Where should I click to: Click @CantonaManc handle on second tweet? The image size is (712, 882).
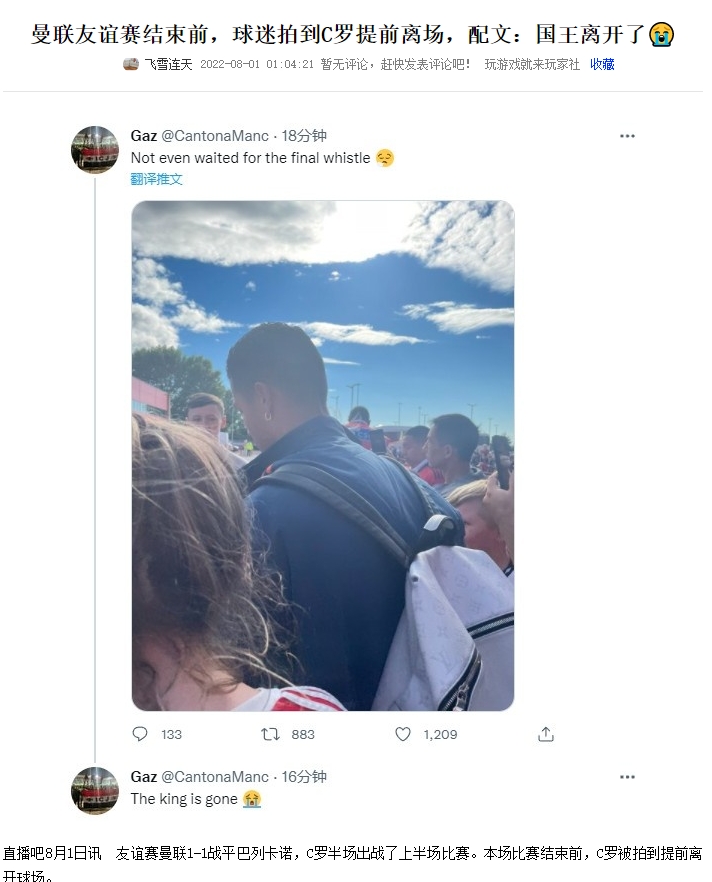pos(215,777)
